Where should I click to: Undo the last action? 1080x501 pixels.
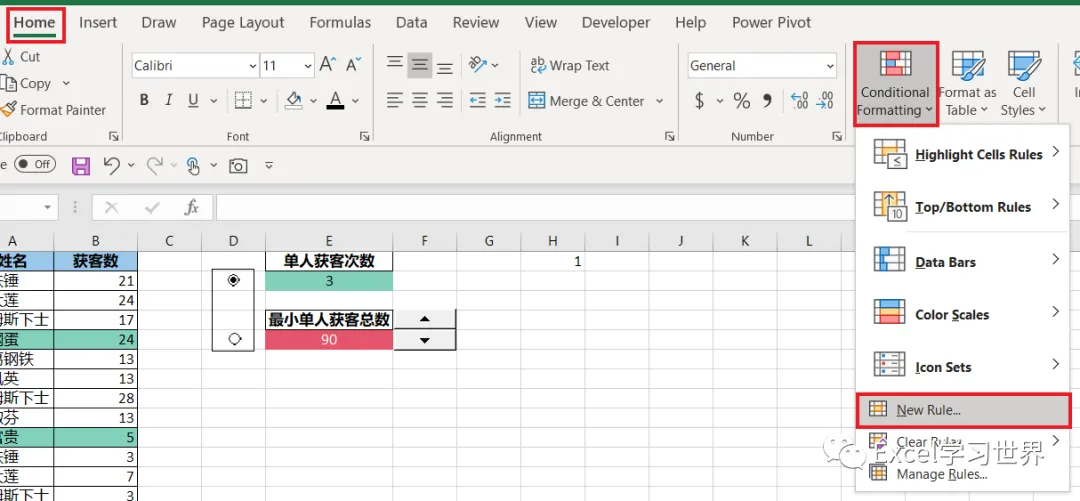(x=112, y=165)
